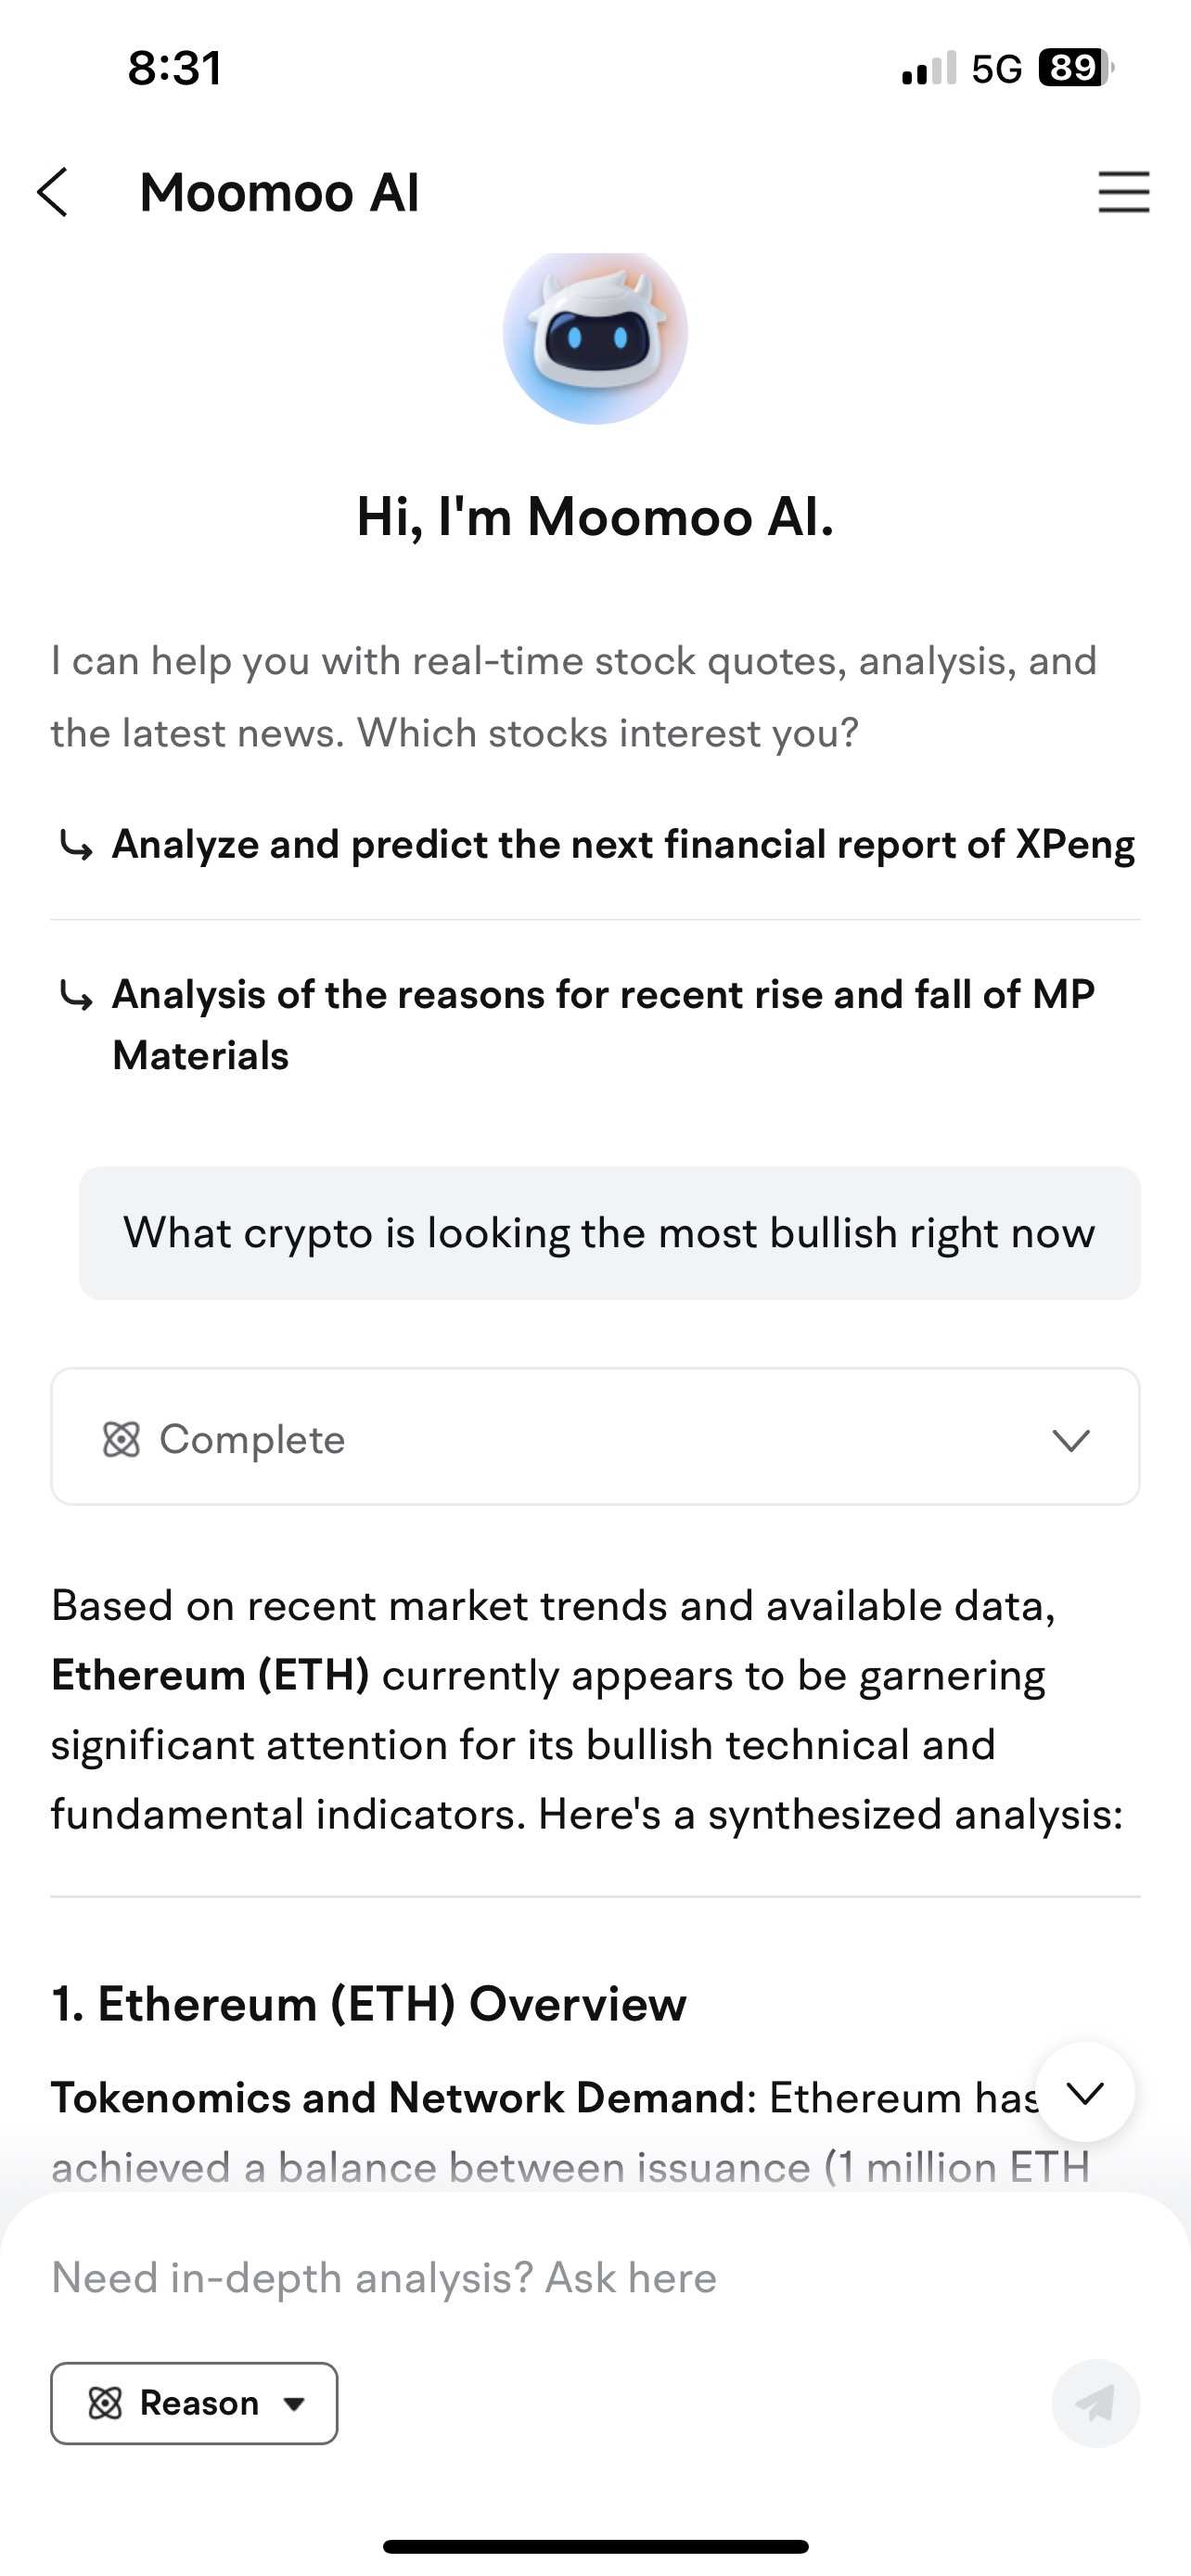Focus the 'Need in-depth analysis' input field
Viewport: 1191px width, 2576px height.
pyautogui.click(x=540, y=2278)
